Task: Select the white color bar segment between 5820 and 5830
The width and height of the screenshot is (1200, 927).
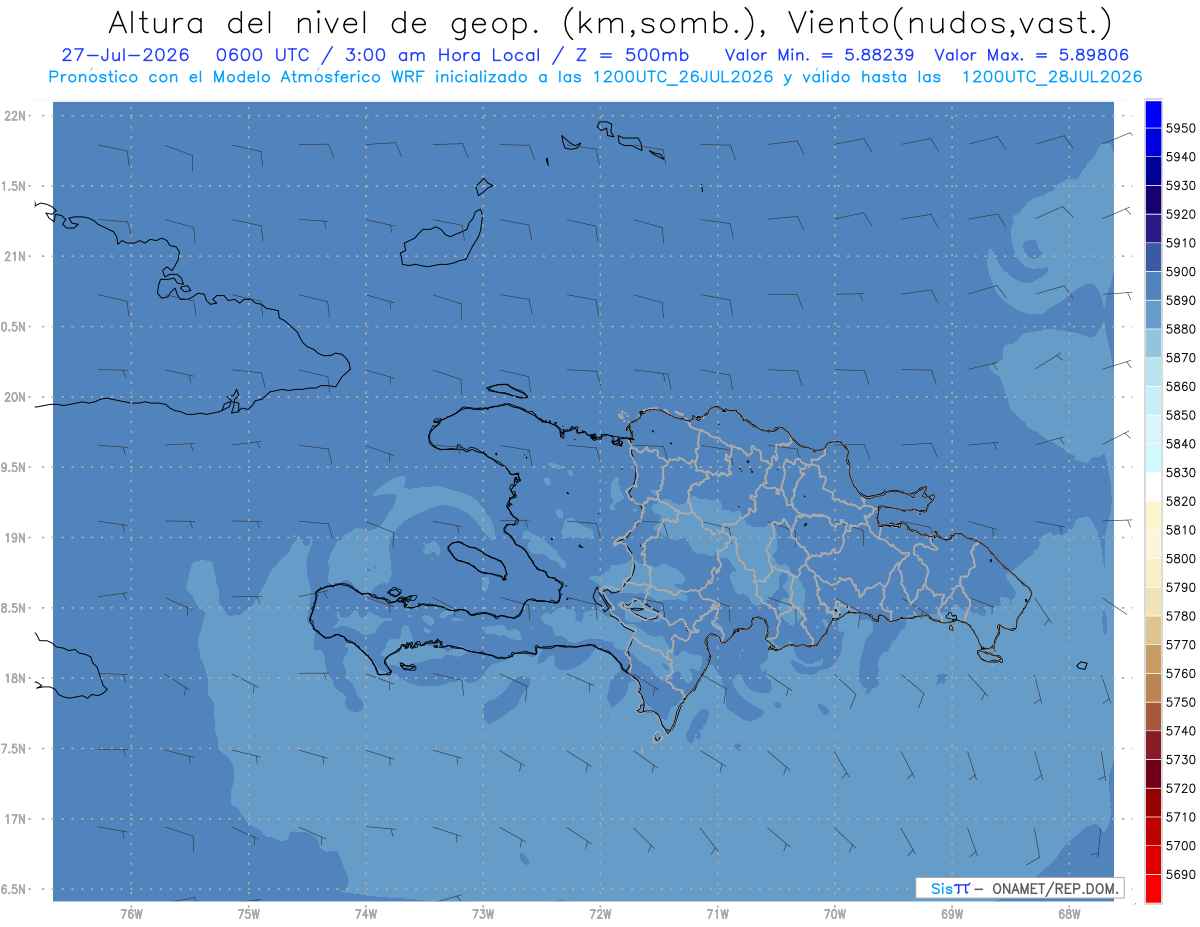Action: [1153, 487]
